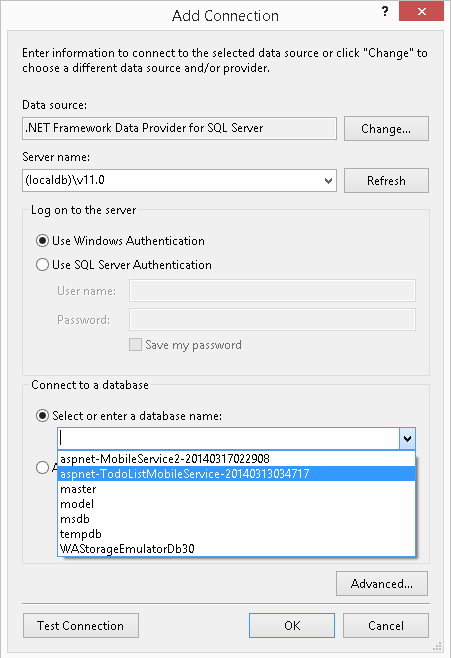
Task: Open the Advanced... settings button
Action: point(382,584)
